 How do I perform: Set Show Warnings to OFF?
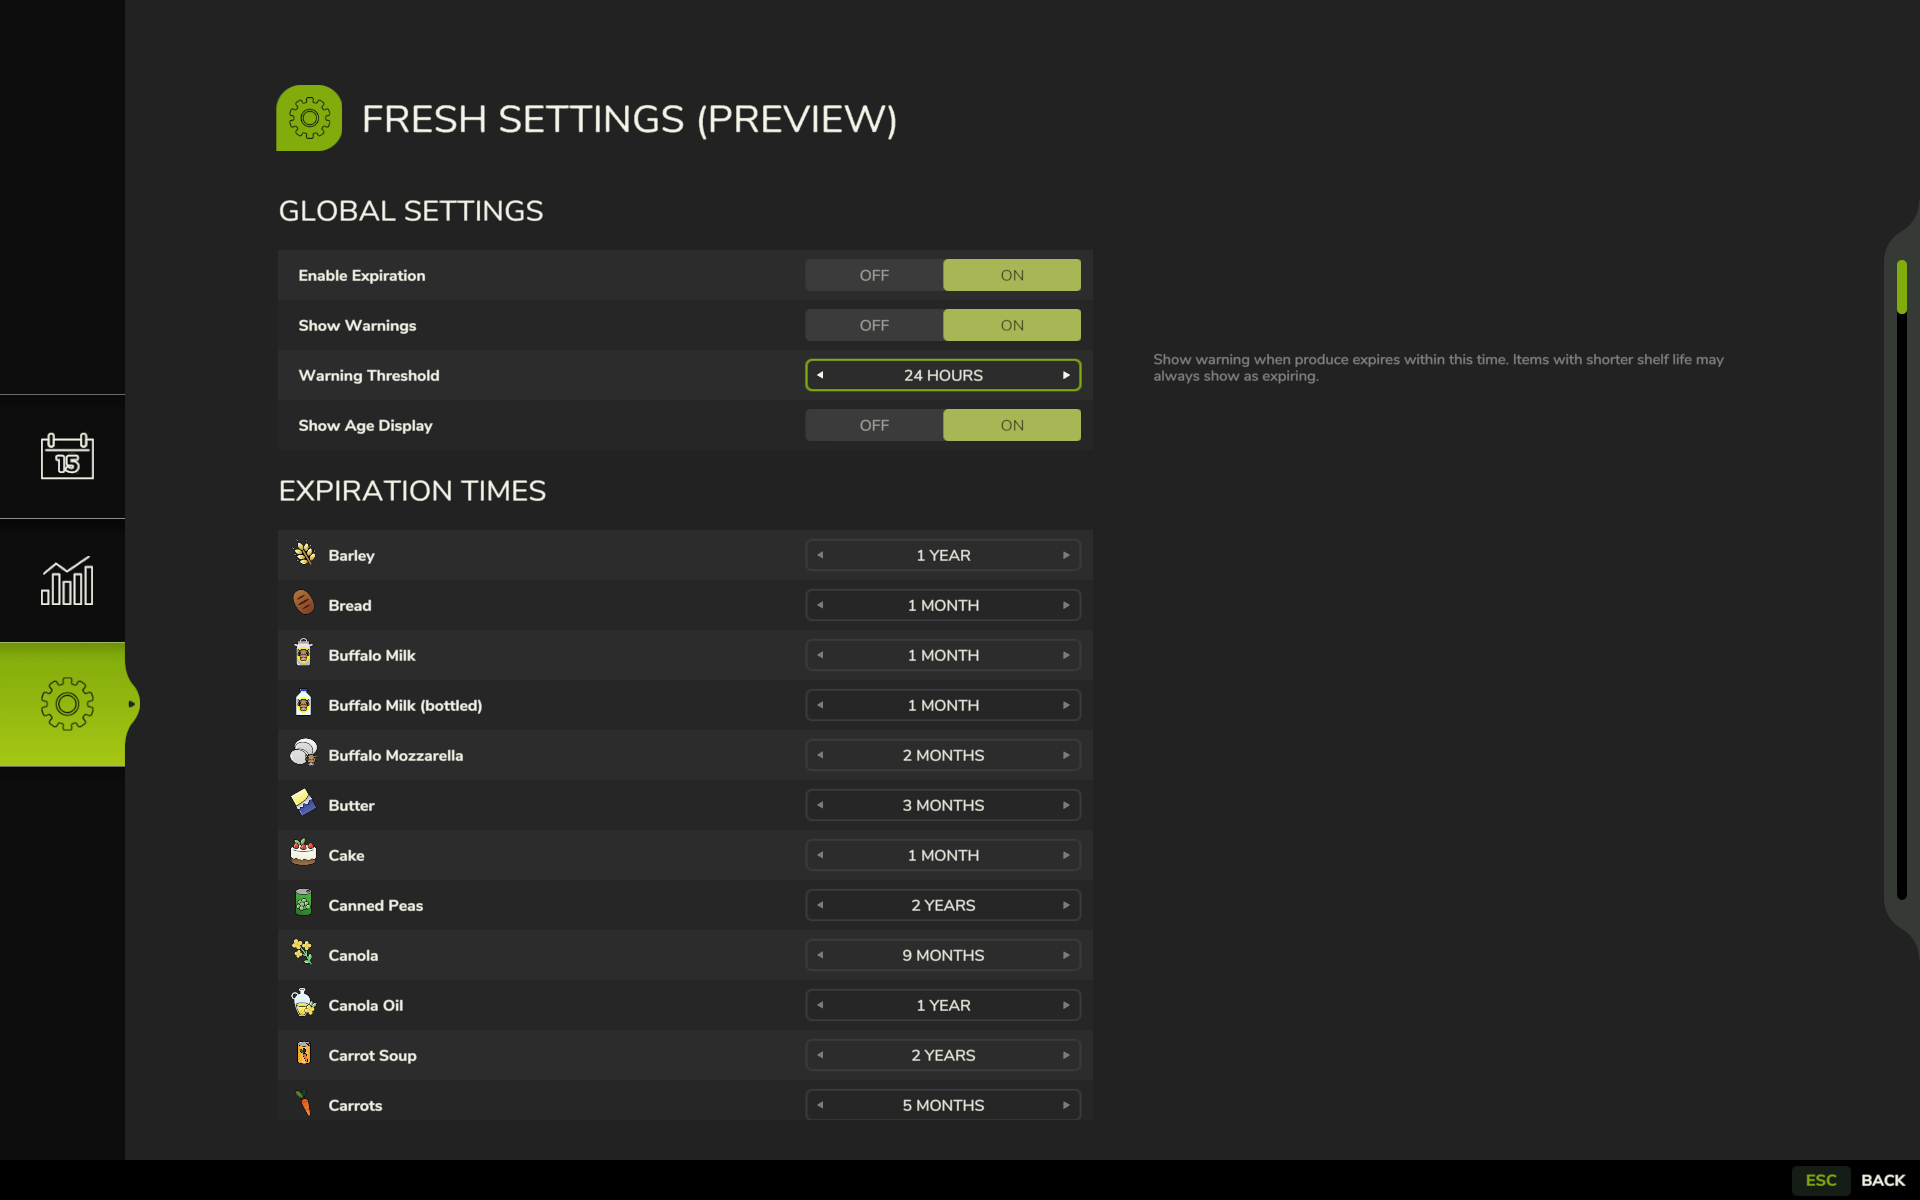pos(874,325)
